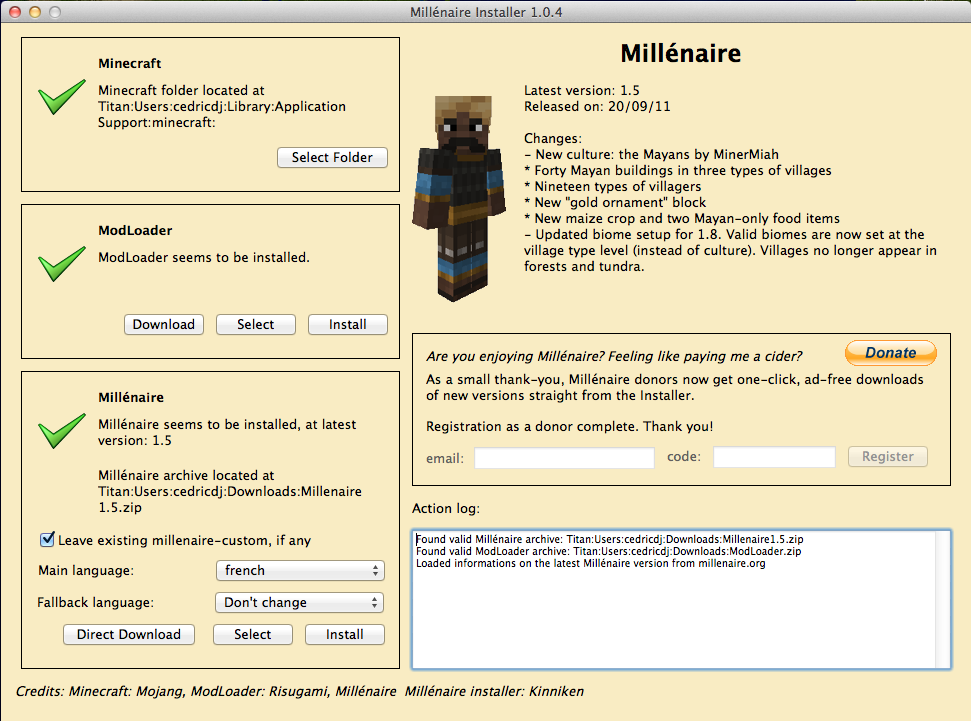Click the 'Loaded informations on the latest' log line
Viewport: 971px width, 721px height.
[x=590, y=564]
